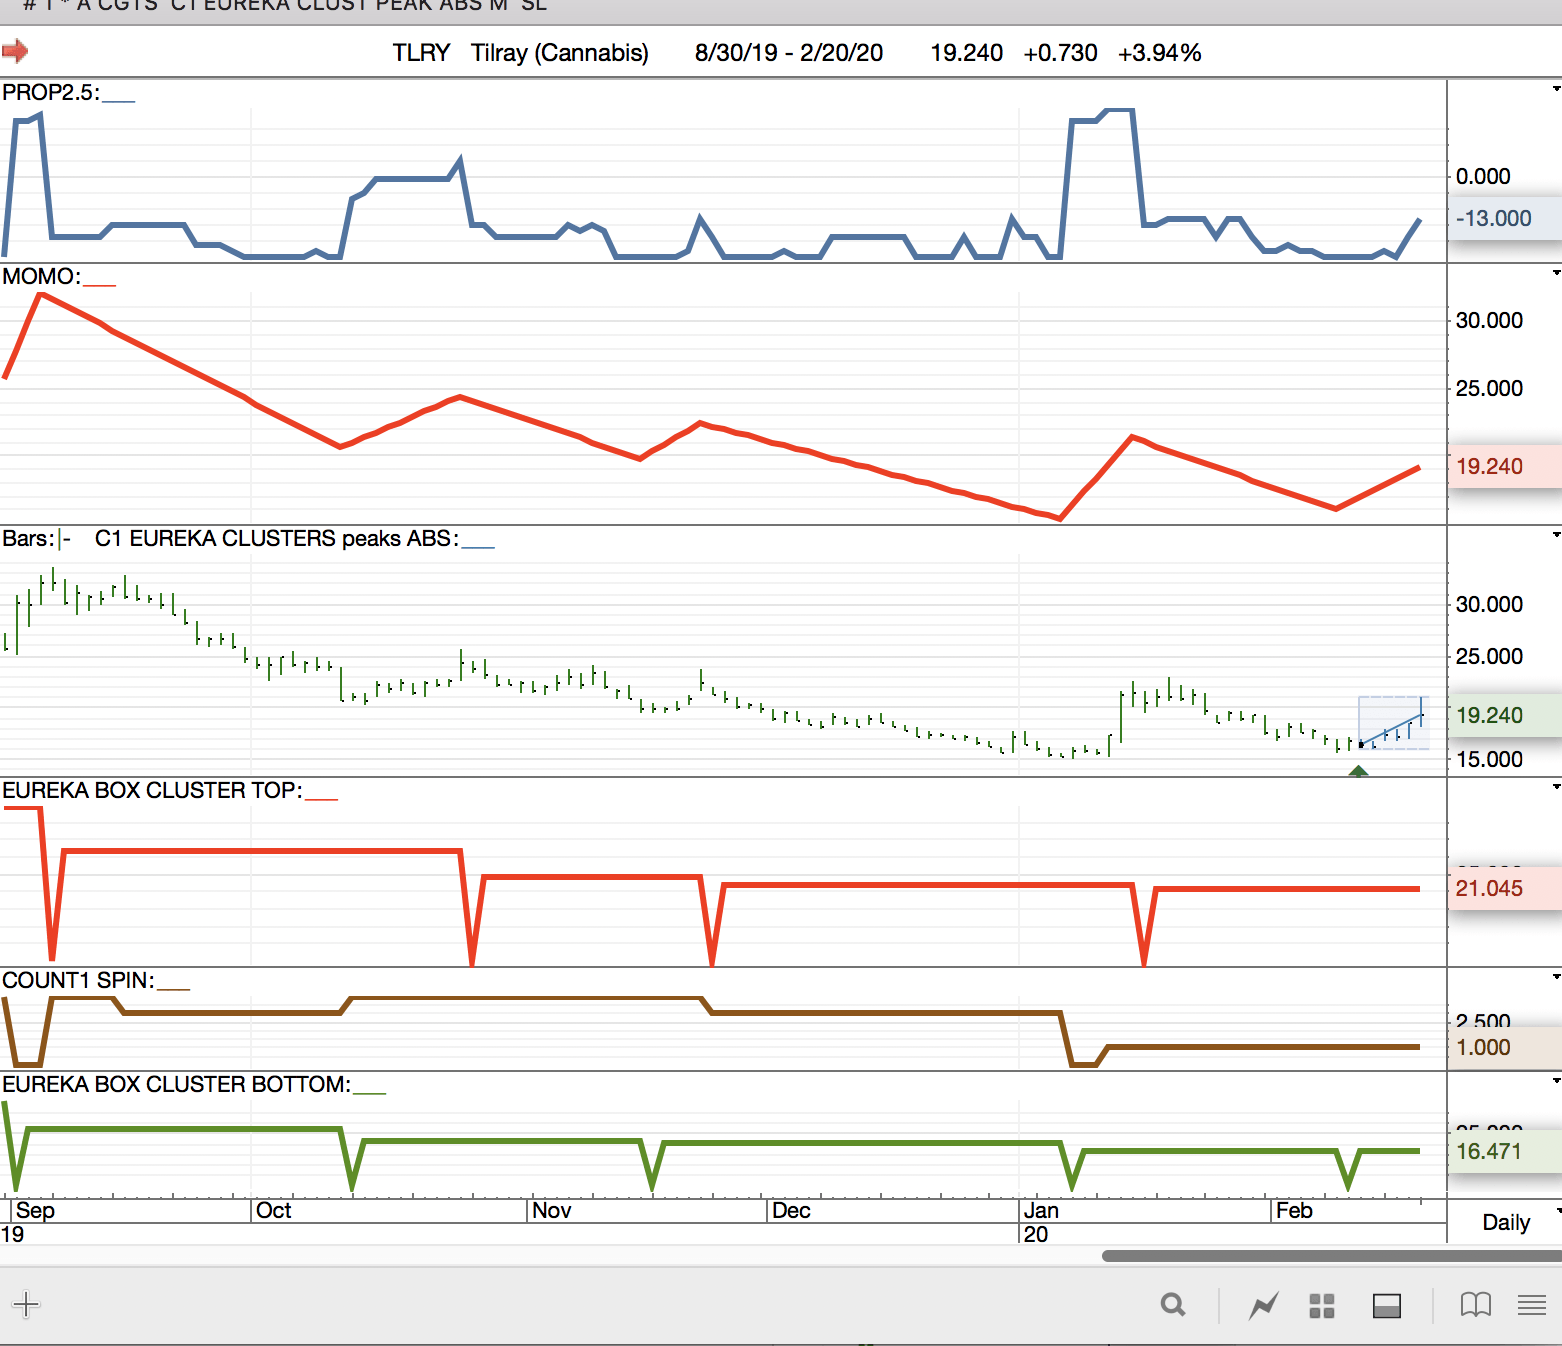Click the 8/30/19 - 2/20/20 date range
Image resolution: width=1562 pixels, height=1346 pixels.
coord(789,52)
